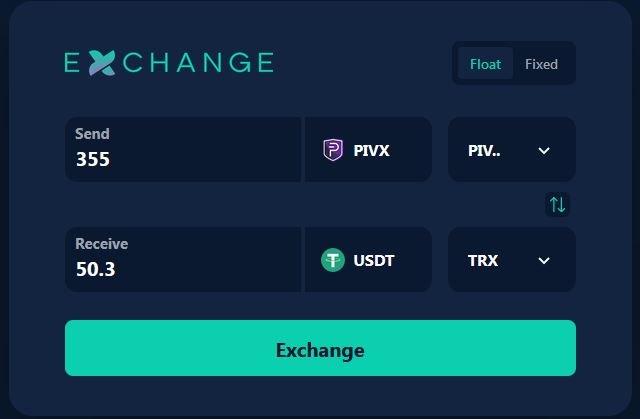Click the Send field label
The image size is (640, 419).
coord(93,134)
